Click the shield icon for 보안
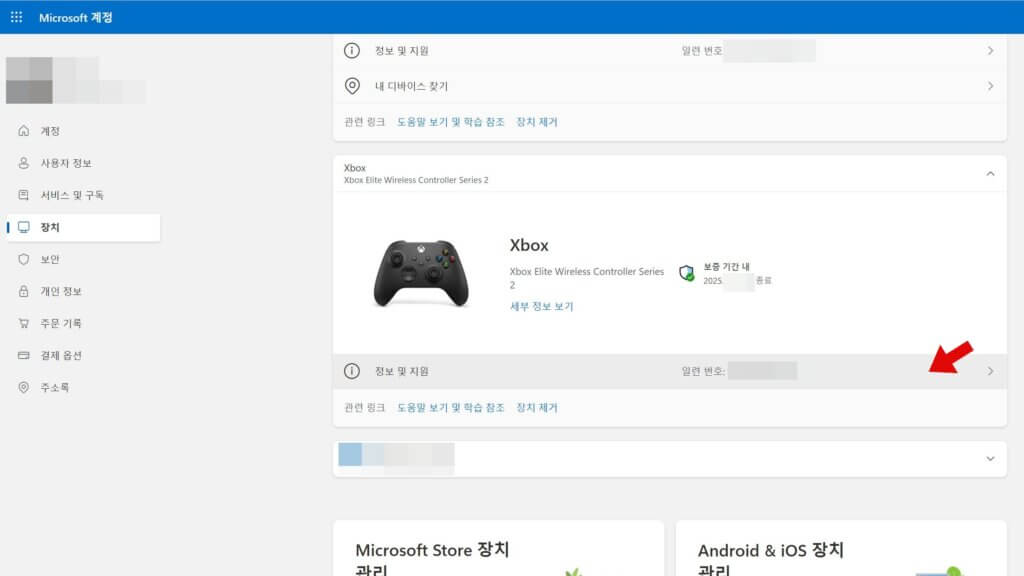This screenshot has width=1024, height=576. click(24, 259)
